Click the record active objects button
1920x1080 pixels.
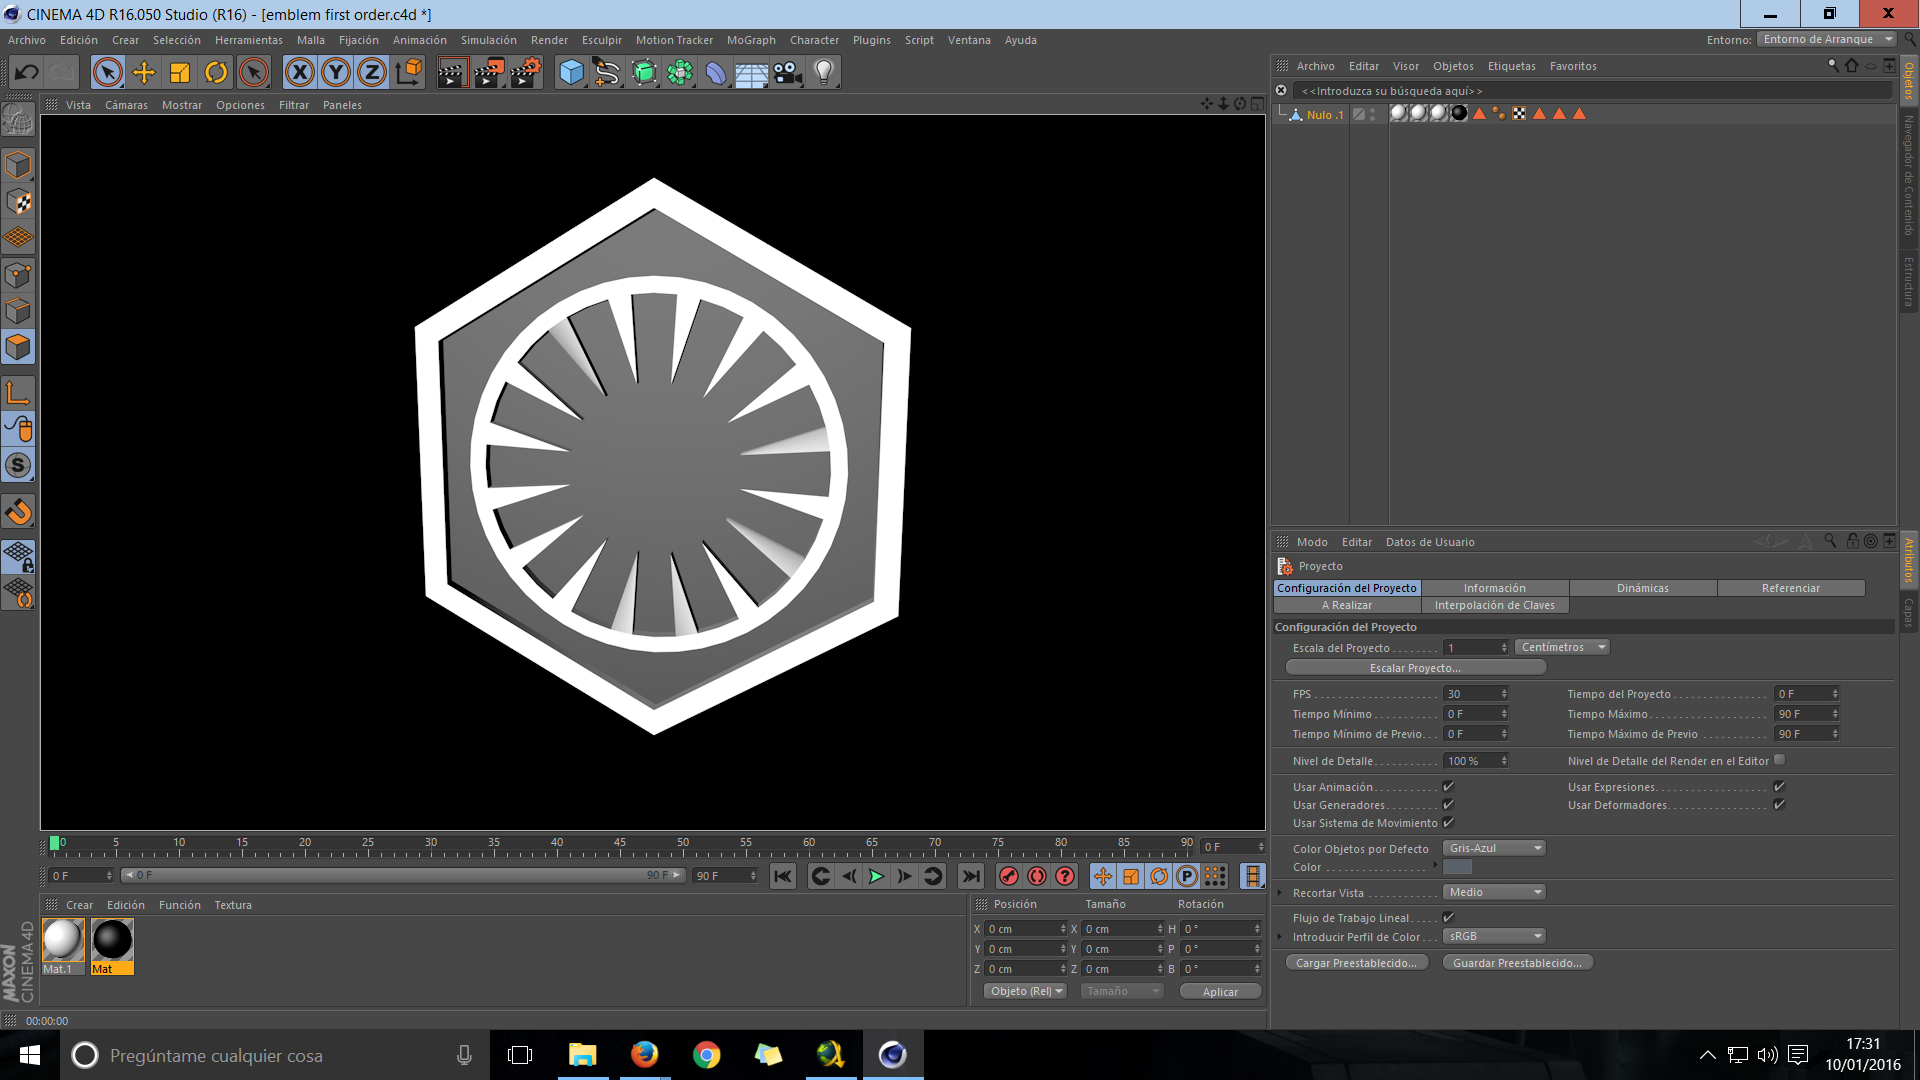(1009, 876)
